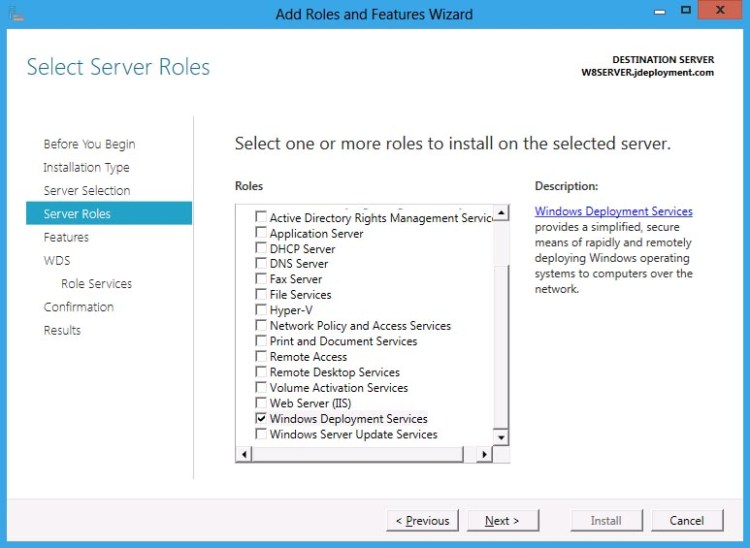Tick the Web Server (IIS) checkbox
Viewport: 750px width, 548px height.
coord(261,404)
